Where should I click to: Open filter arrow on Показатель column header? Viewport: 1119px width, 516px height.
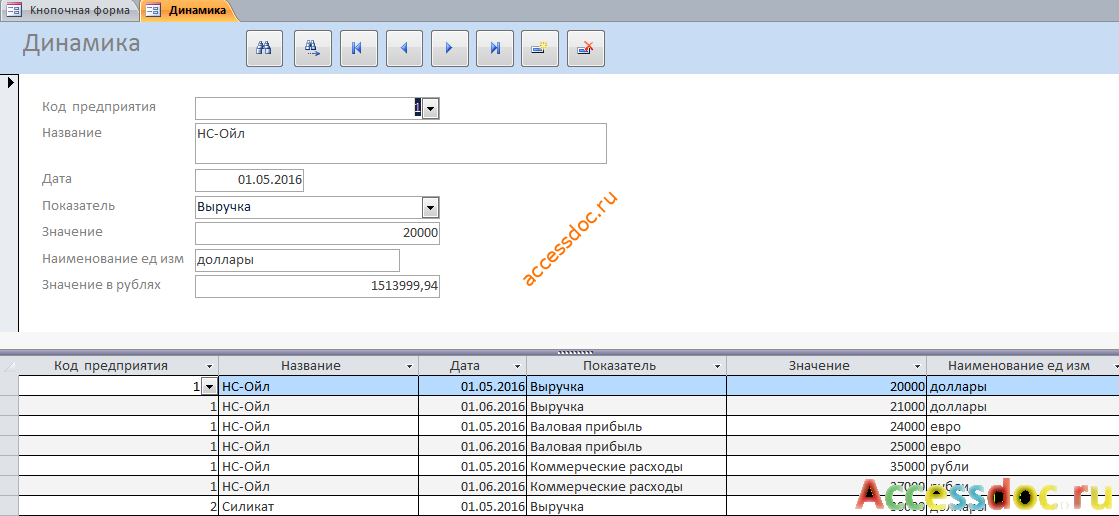click(718, 366)
